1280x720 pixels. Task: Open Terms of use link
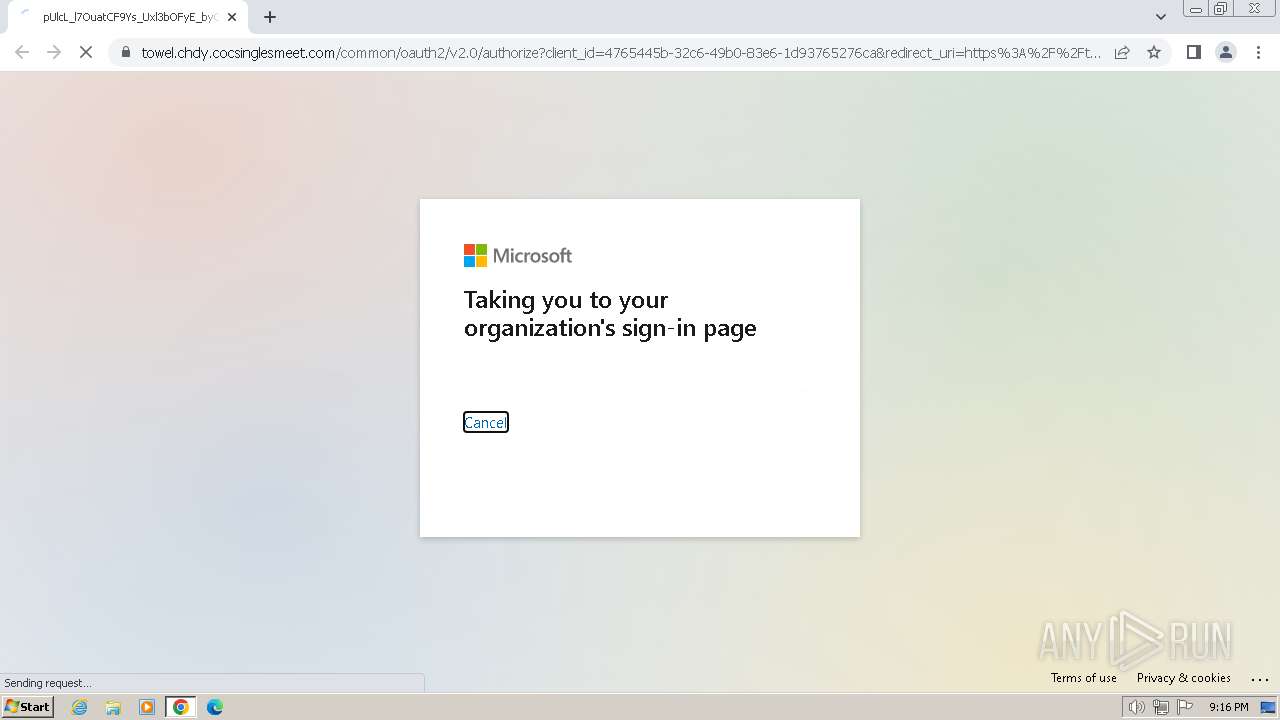pyautogui.click(x=1083, y=678)
